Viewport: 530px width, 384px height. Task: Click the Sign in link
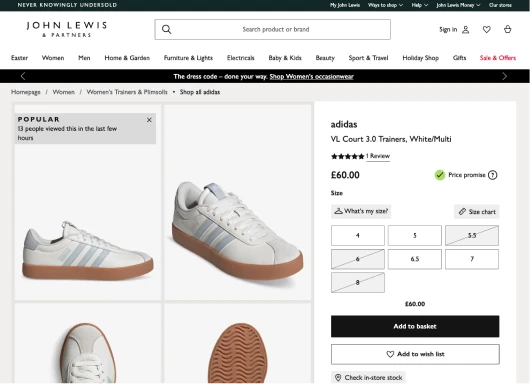(448, 30)
